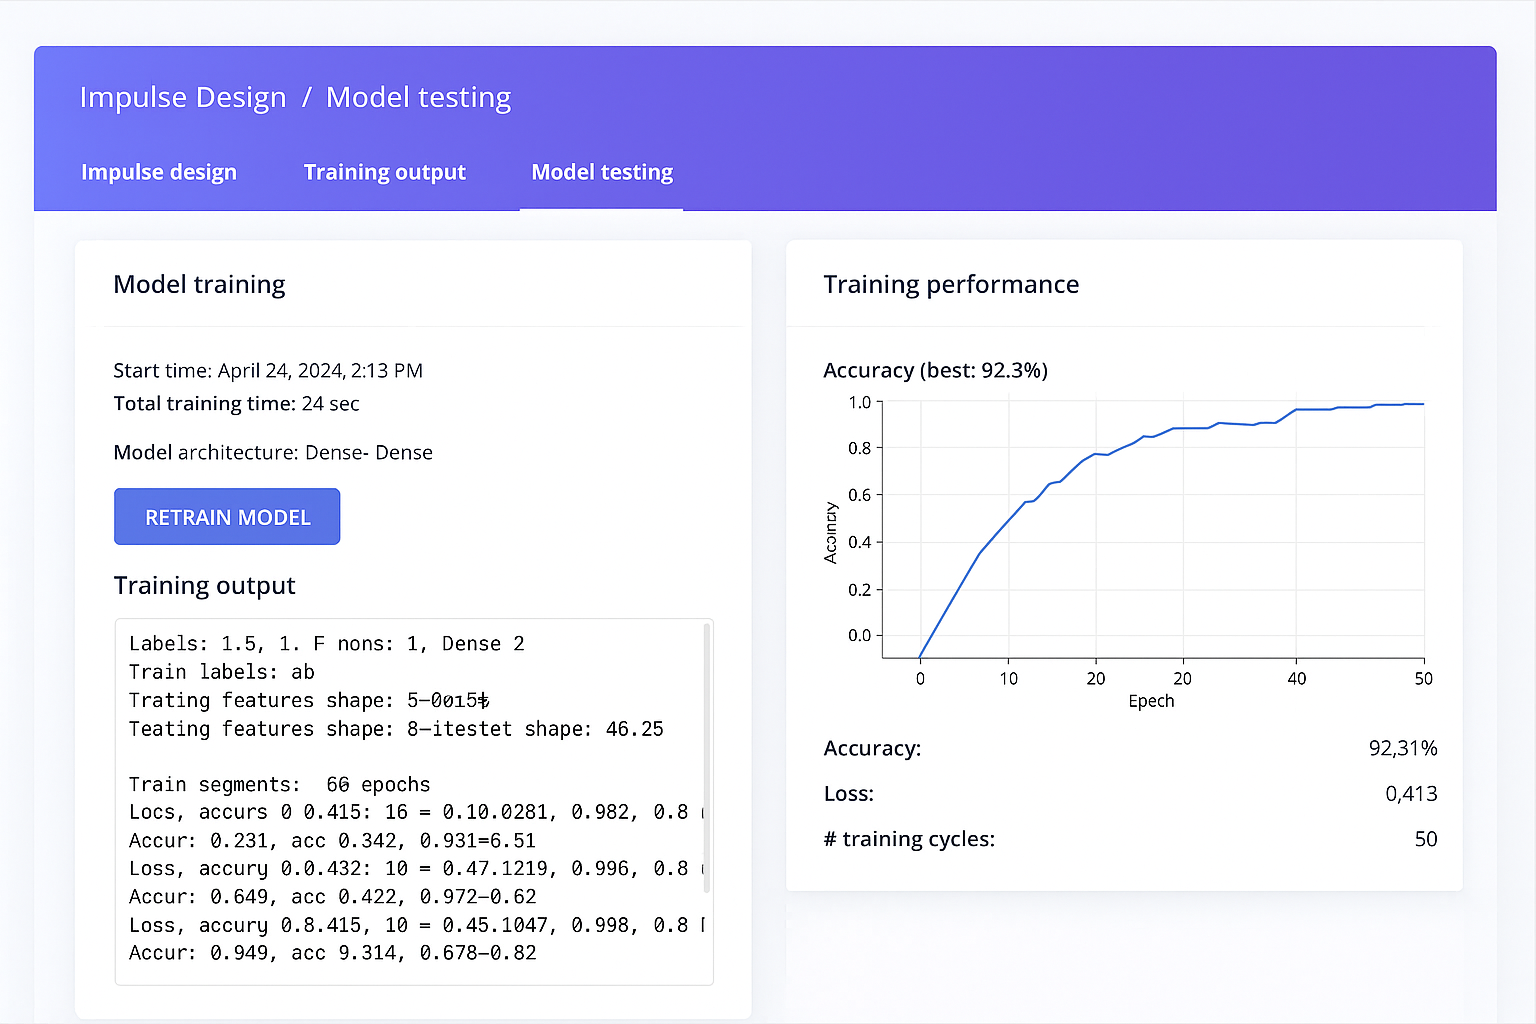Click the Start time April 24, 2024 line
The width and height of the screenshot is (1536, 1024).
point(268,371)
